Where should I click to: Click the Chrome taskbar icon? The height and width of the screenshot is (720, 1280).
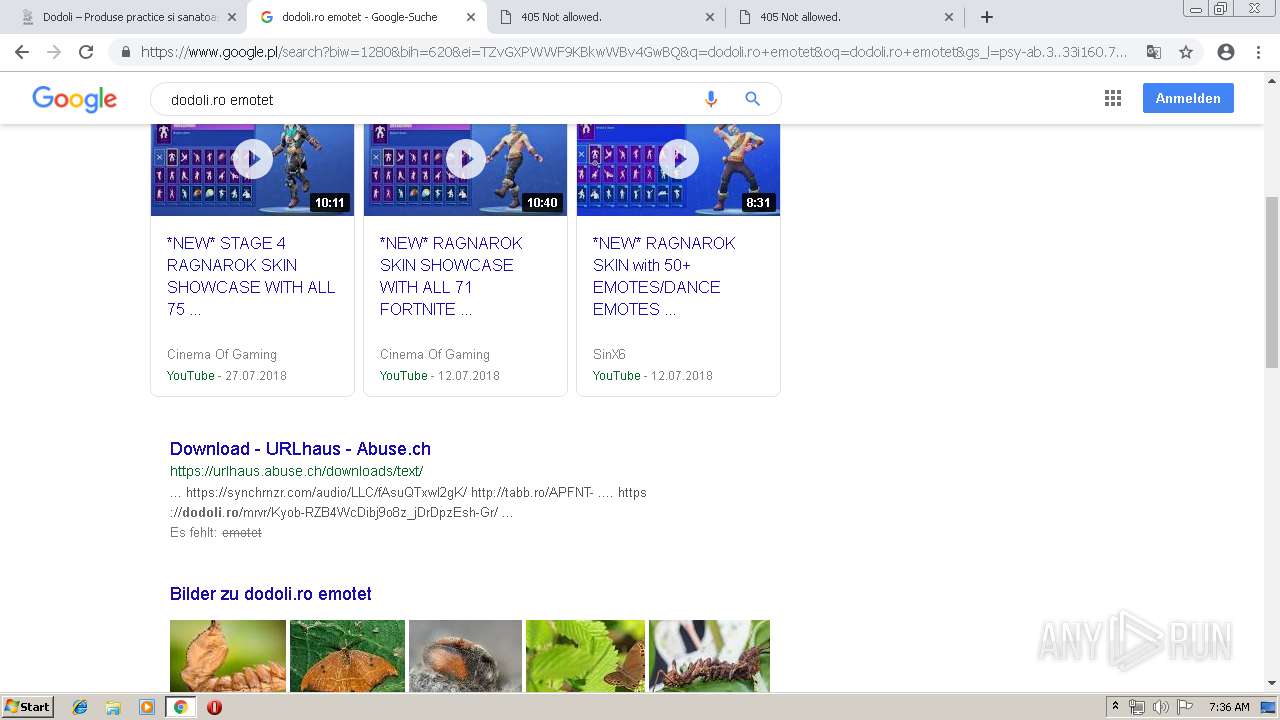pos(180,707)
